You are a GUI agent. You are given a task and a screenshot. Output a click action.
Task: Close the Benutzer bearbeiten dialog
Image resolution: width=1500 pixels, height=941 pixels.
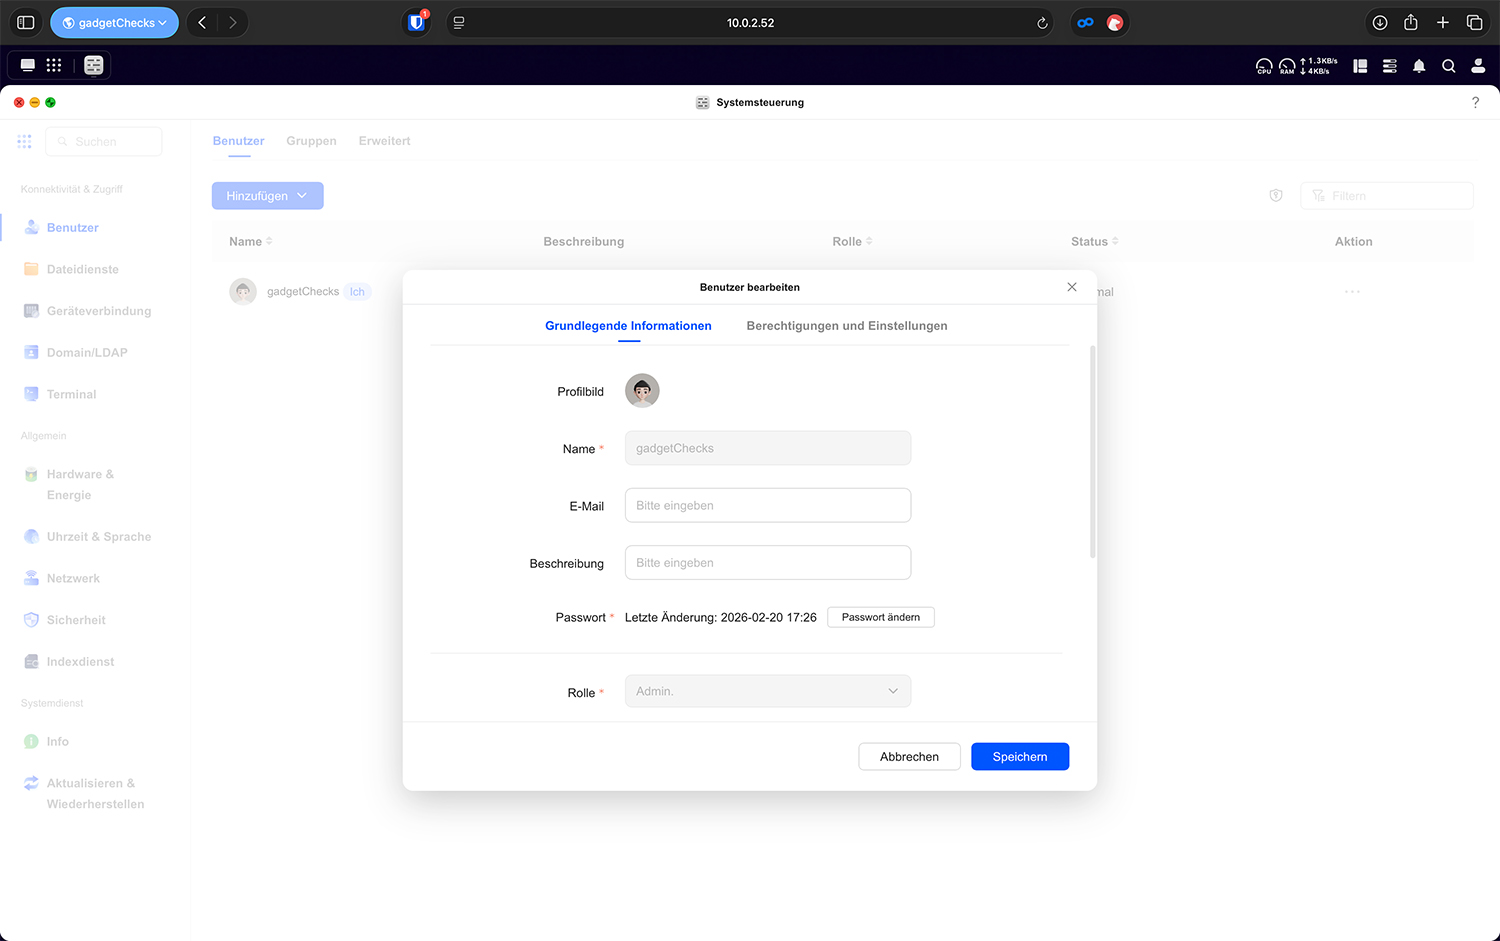[1072, 287]
